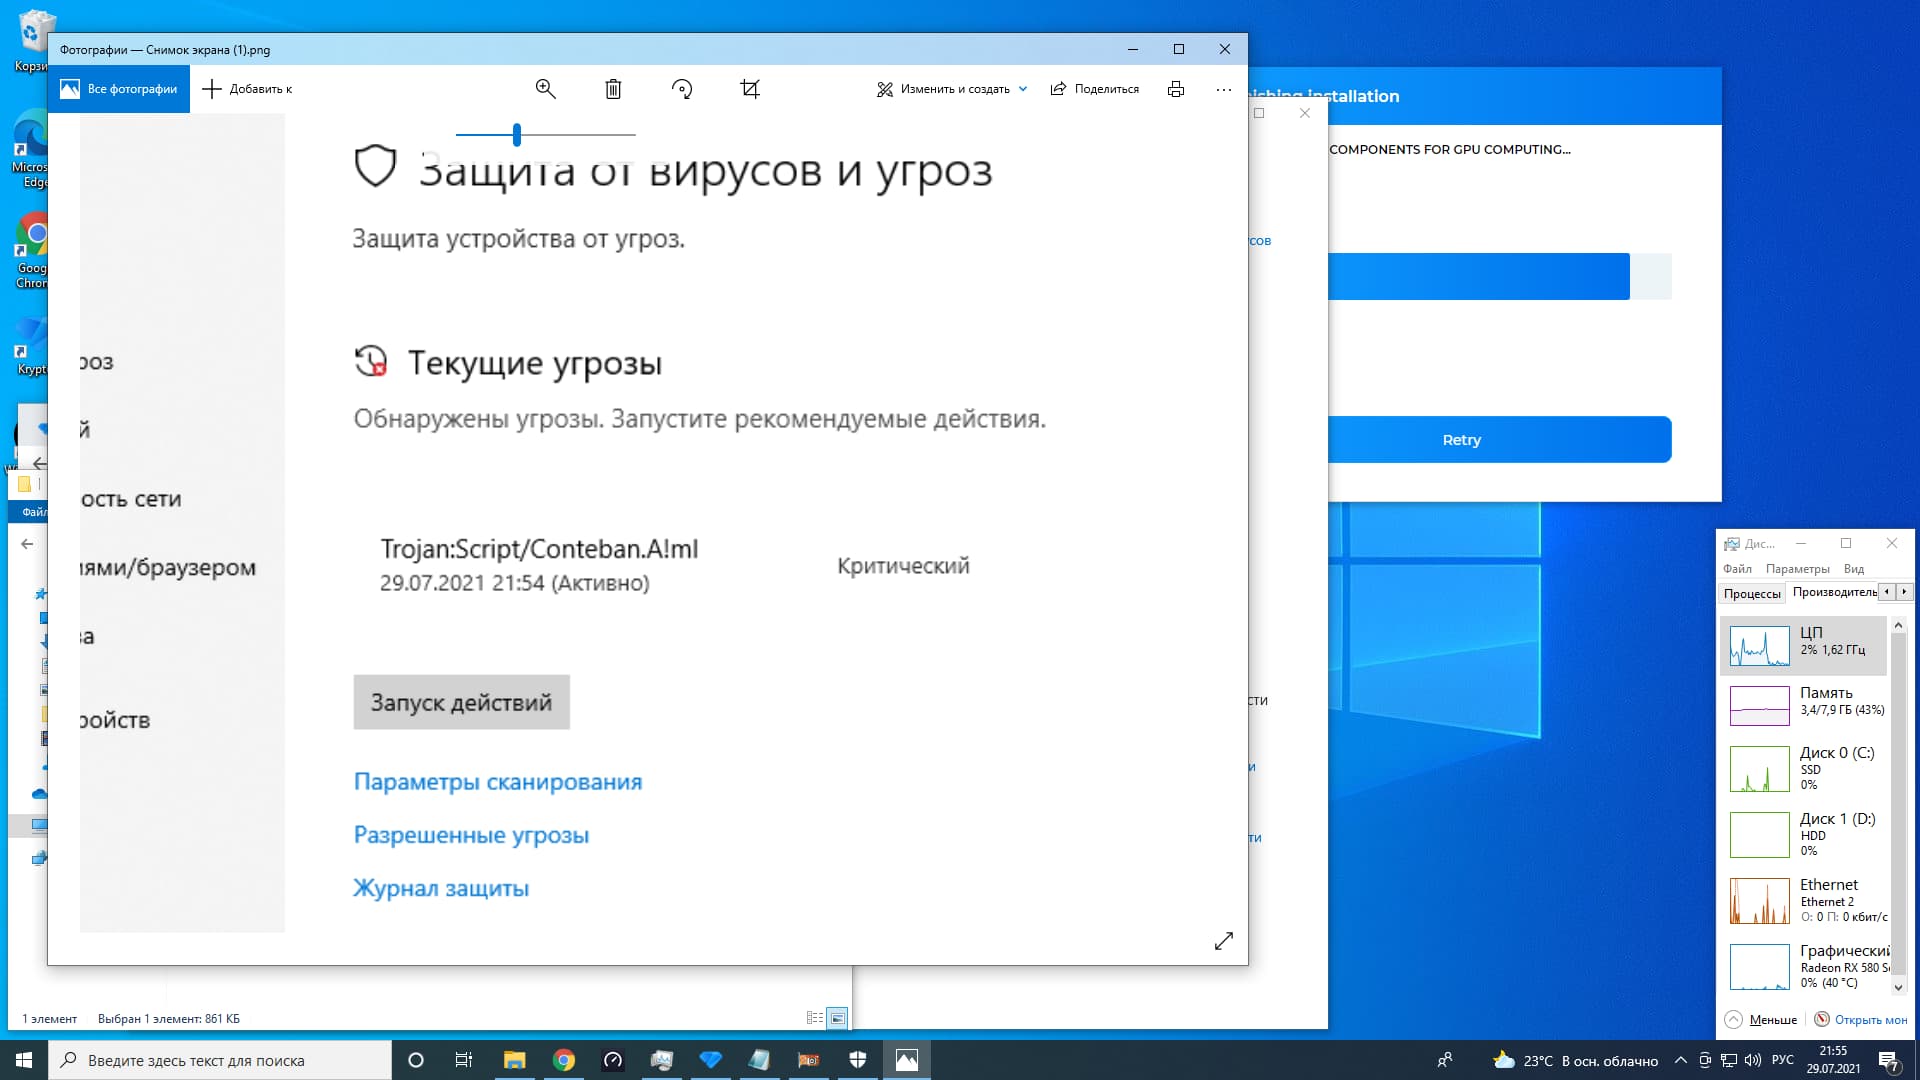
Task: Open Task View on the taskbar
Action: pos(464,1060)
